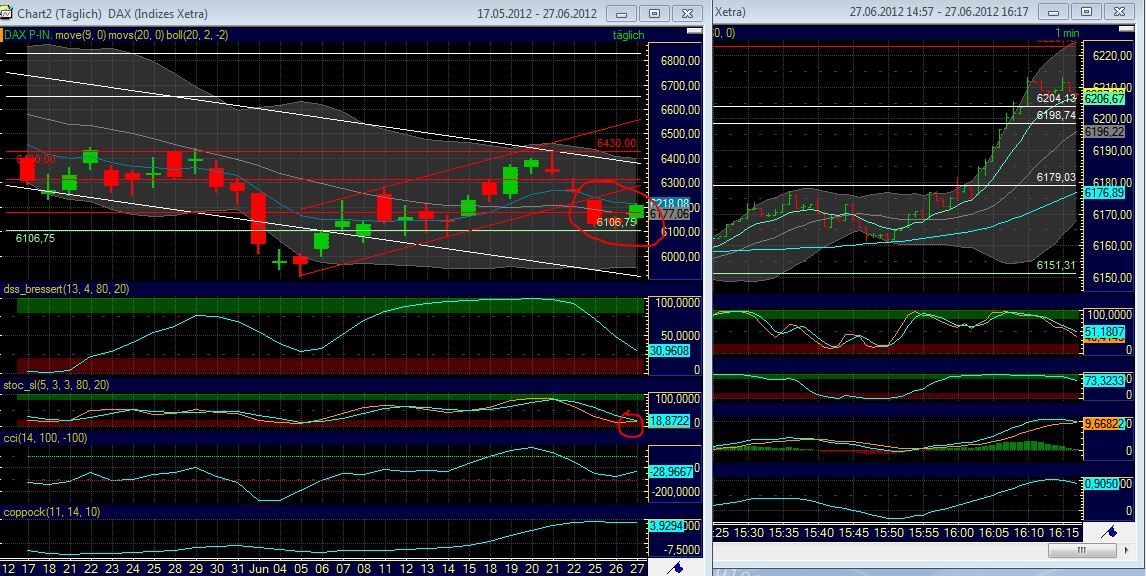Click the 6218,08 price tag on daily chart
The height and width of the screenshot is (576, 1146).
(x=669, y=202)
